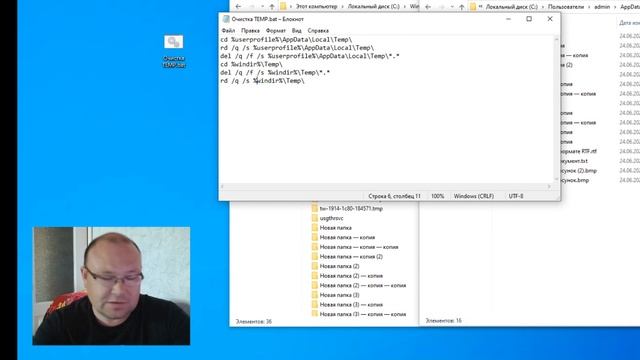Open recent locations dropdown in left Explorer
The height and width of the screenshot is (360, 640).
[x=262, y=7]
